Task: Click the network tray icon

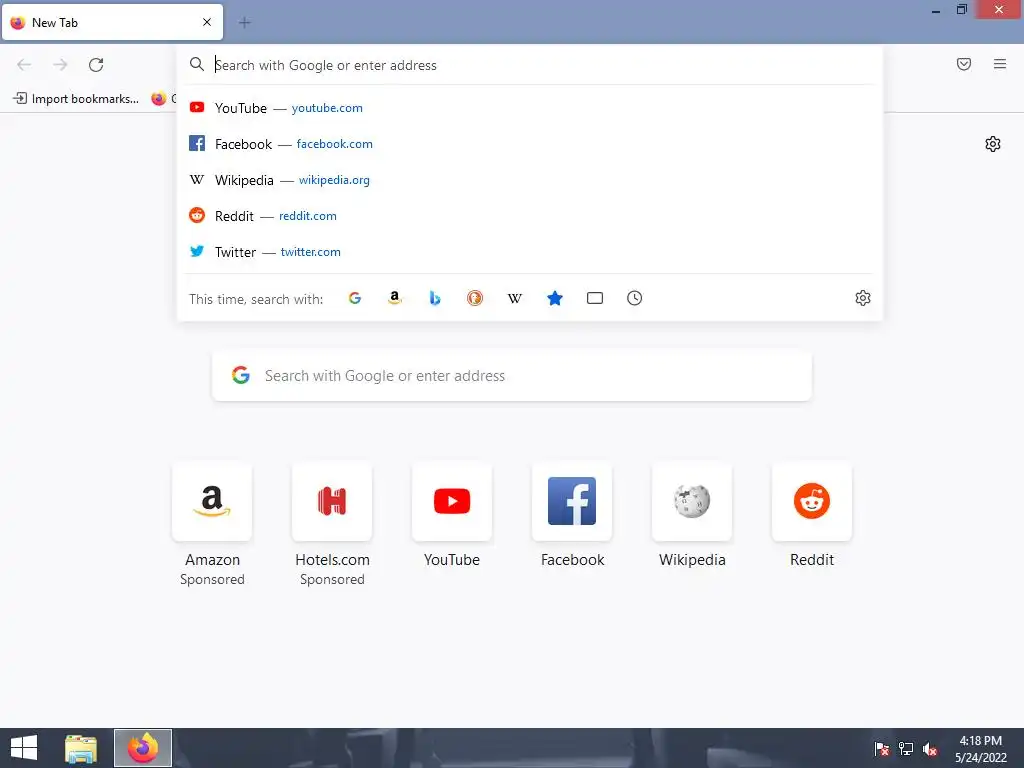Action: 906,749
